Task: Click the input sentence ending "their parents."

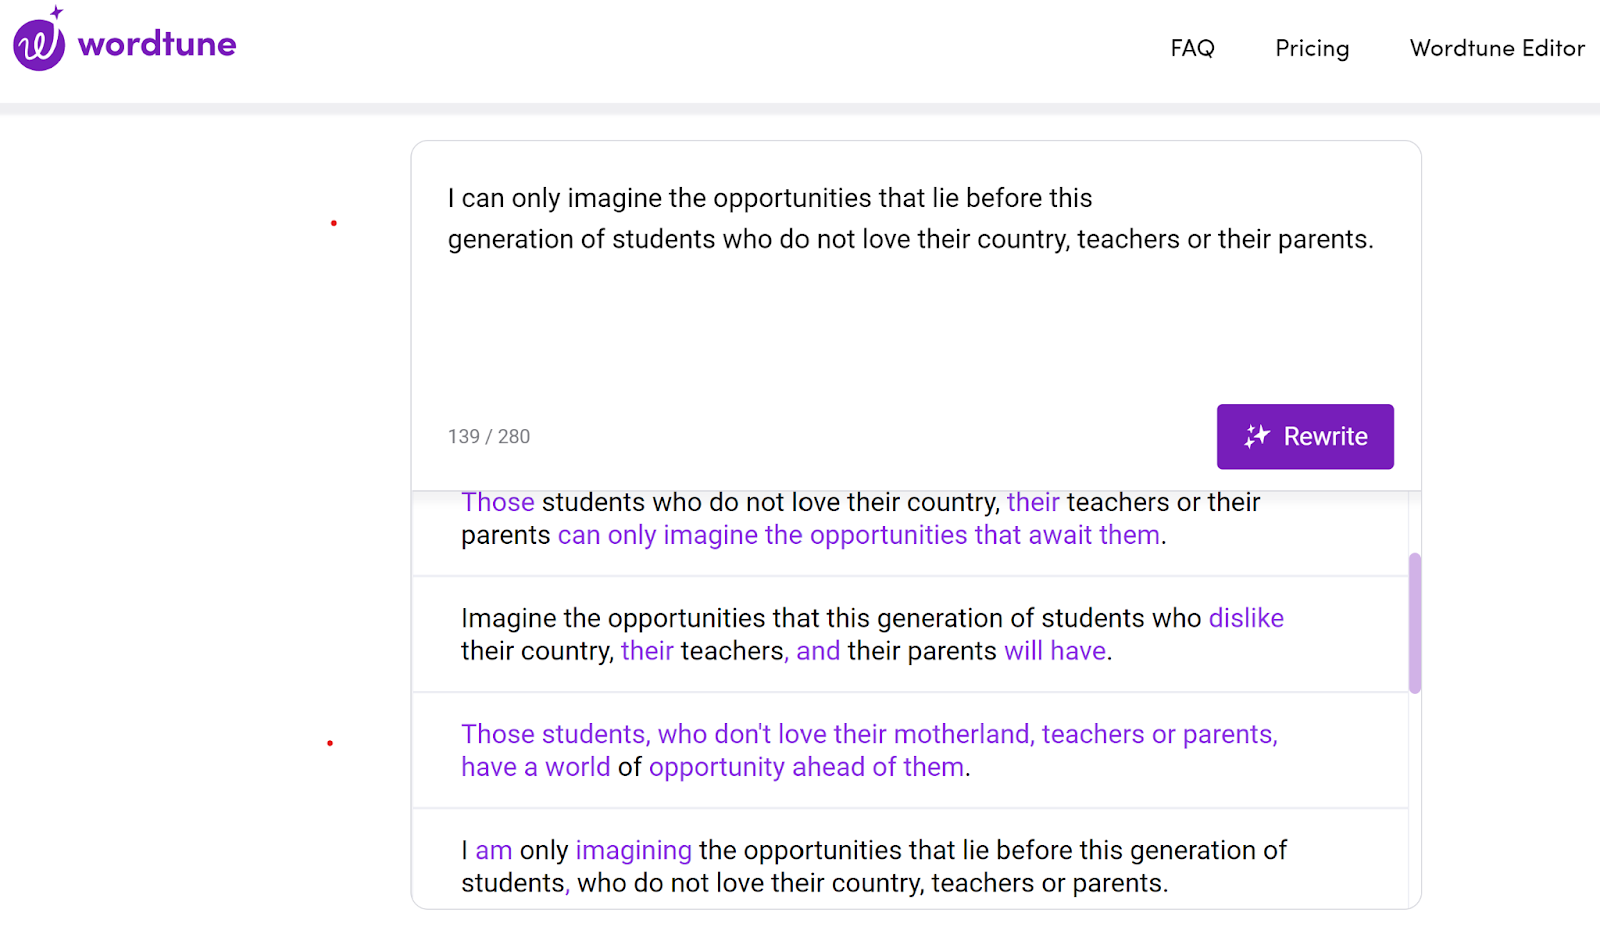Action: 910,239
